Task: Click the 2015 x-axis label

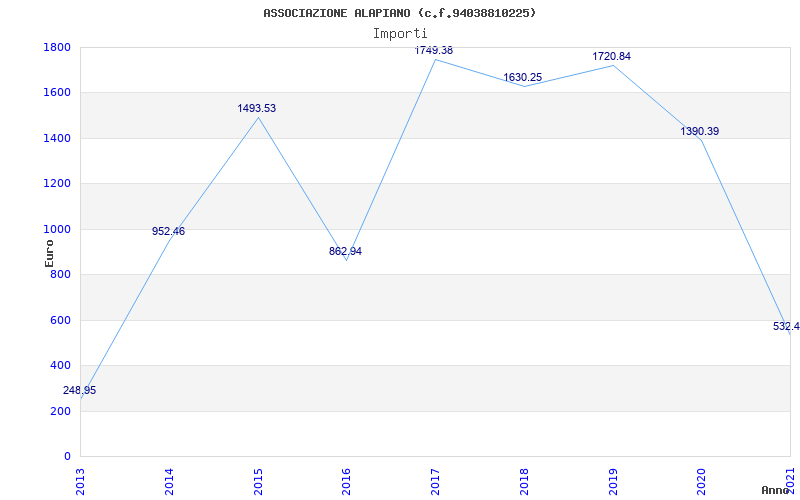Action: point(258,482)
